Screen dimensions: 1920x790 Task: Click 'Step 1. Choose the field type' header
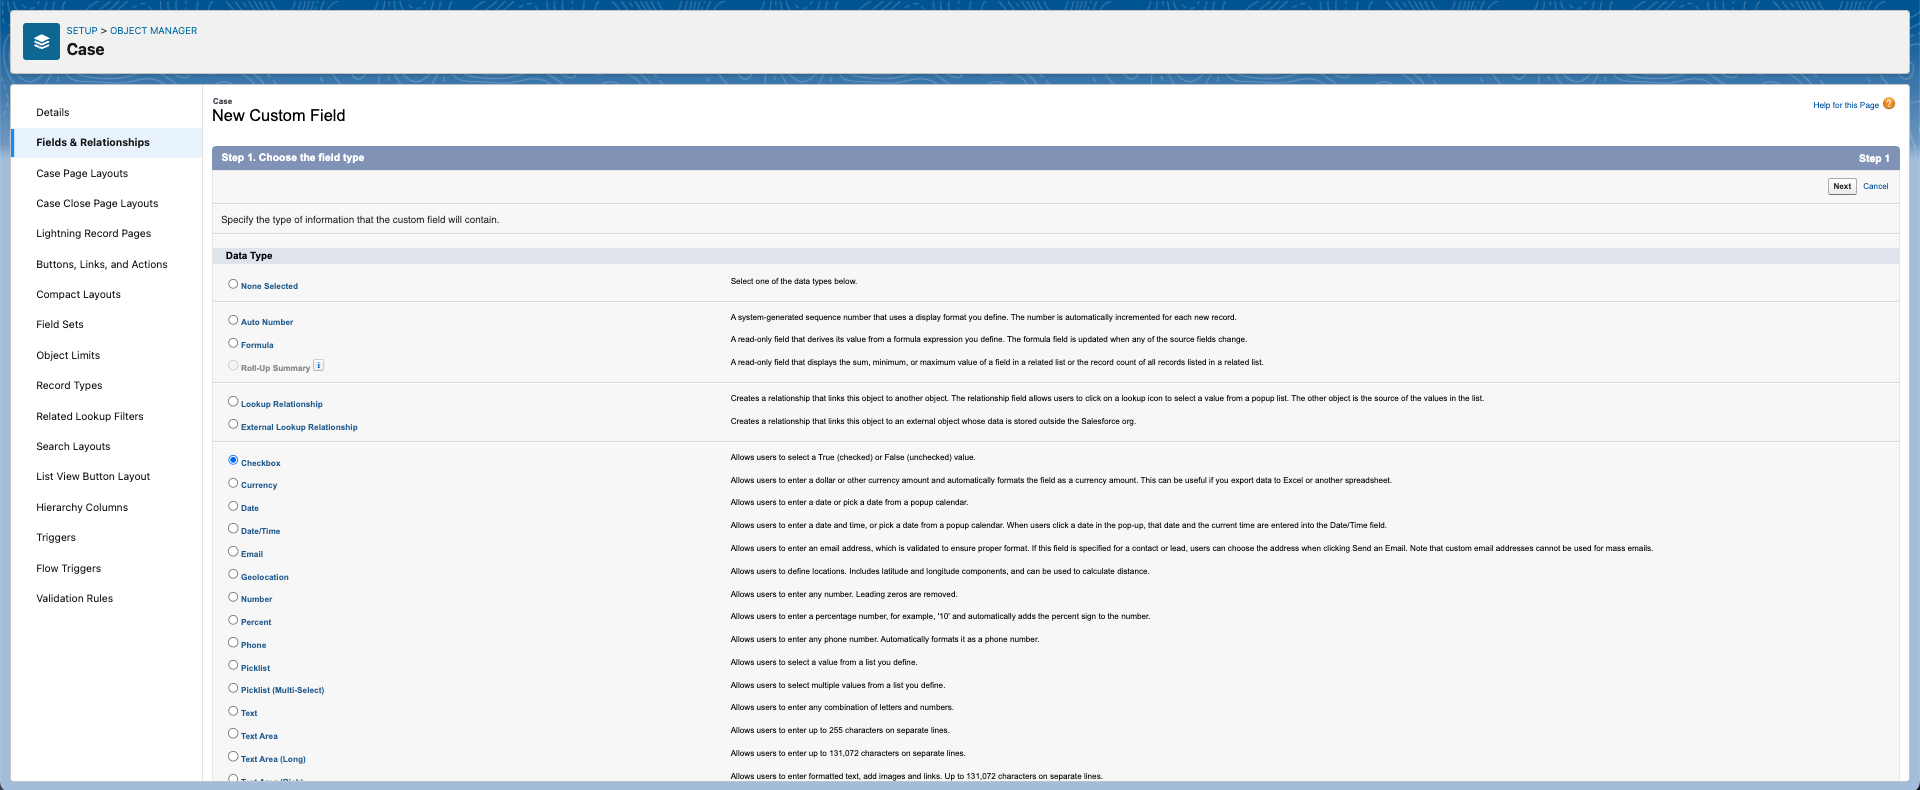(293, 158)
